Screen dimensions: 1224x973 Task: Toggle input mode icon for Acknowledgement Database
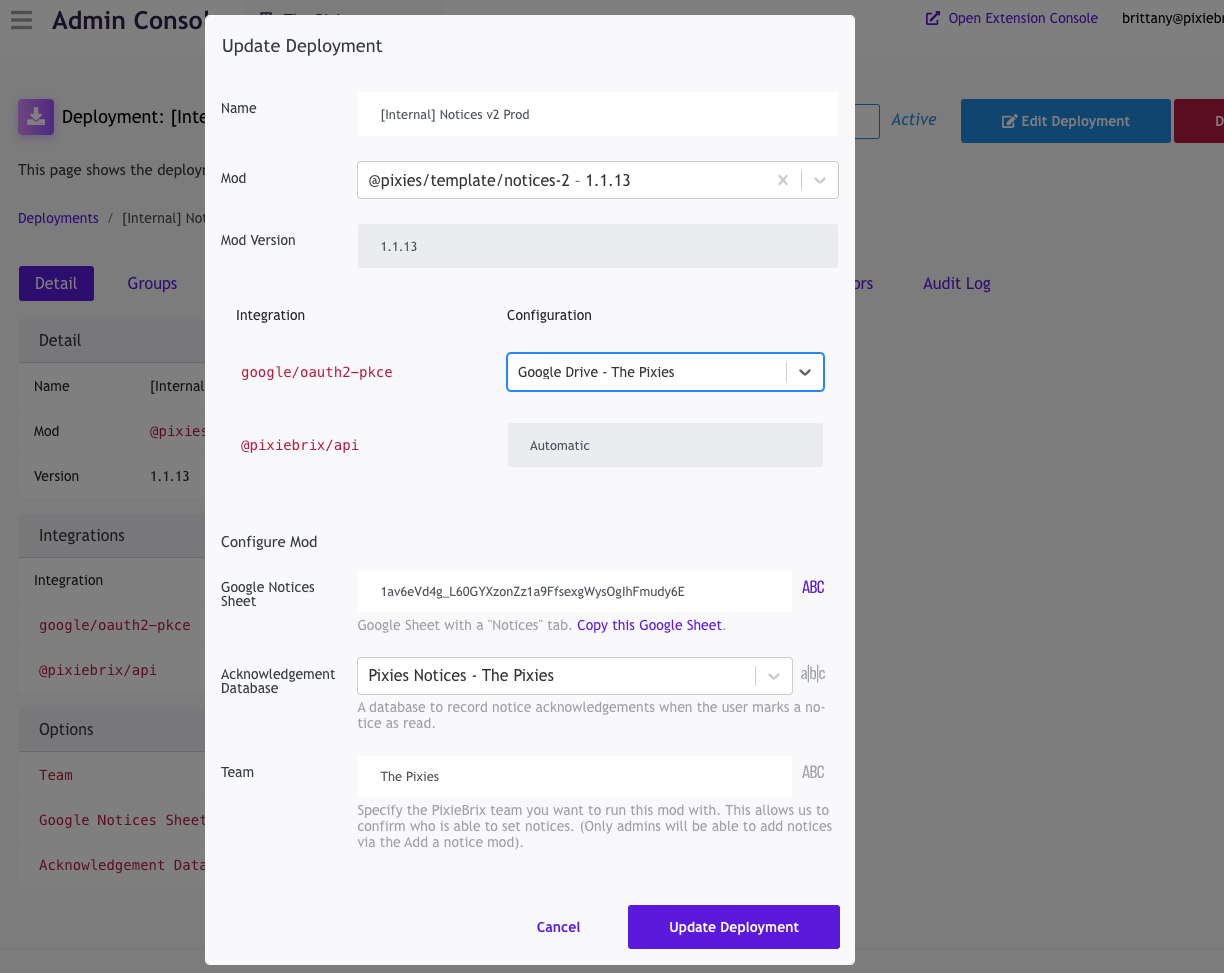813,674
